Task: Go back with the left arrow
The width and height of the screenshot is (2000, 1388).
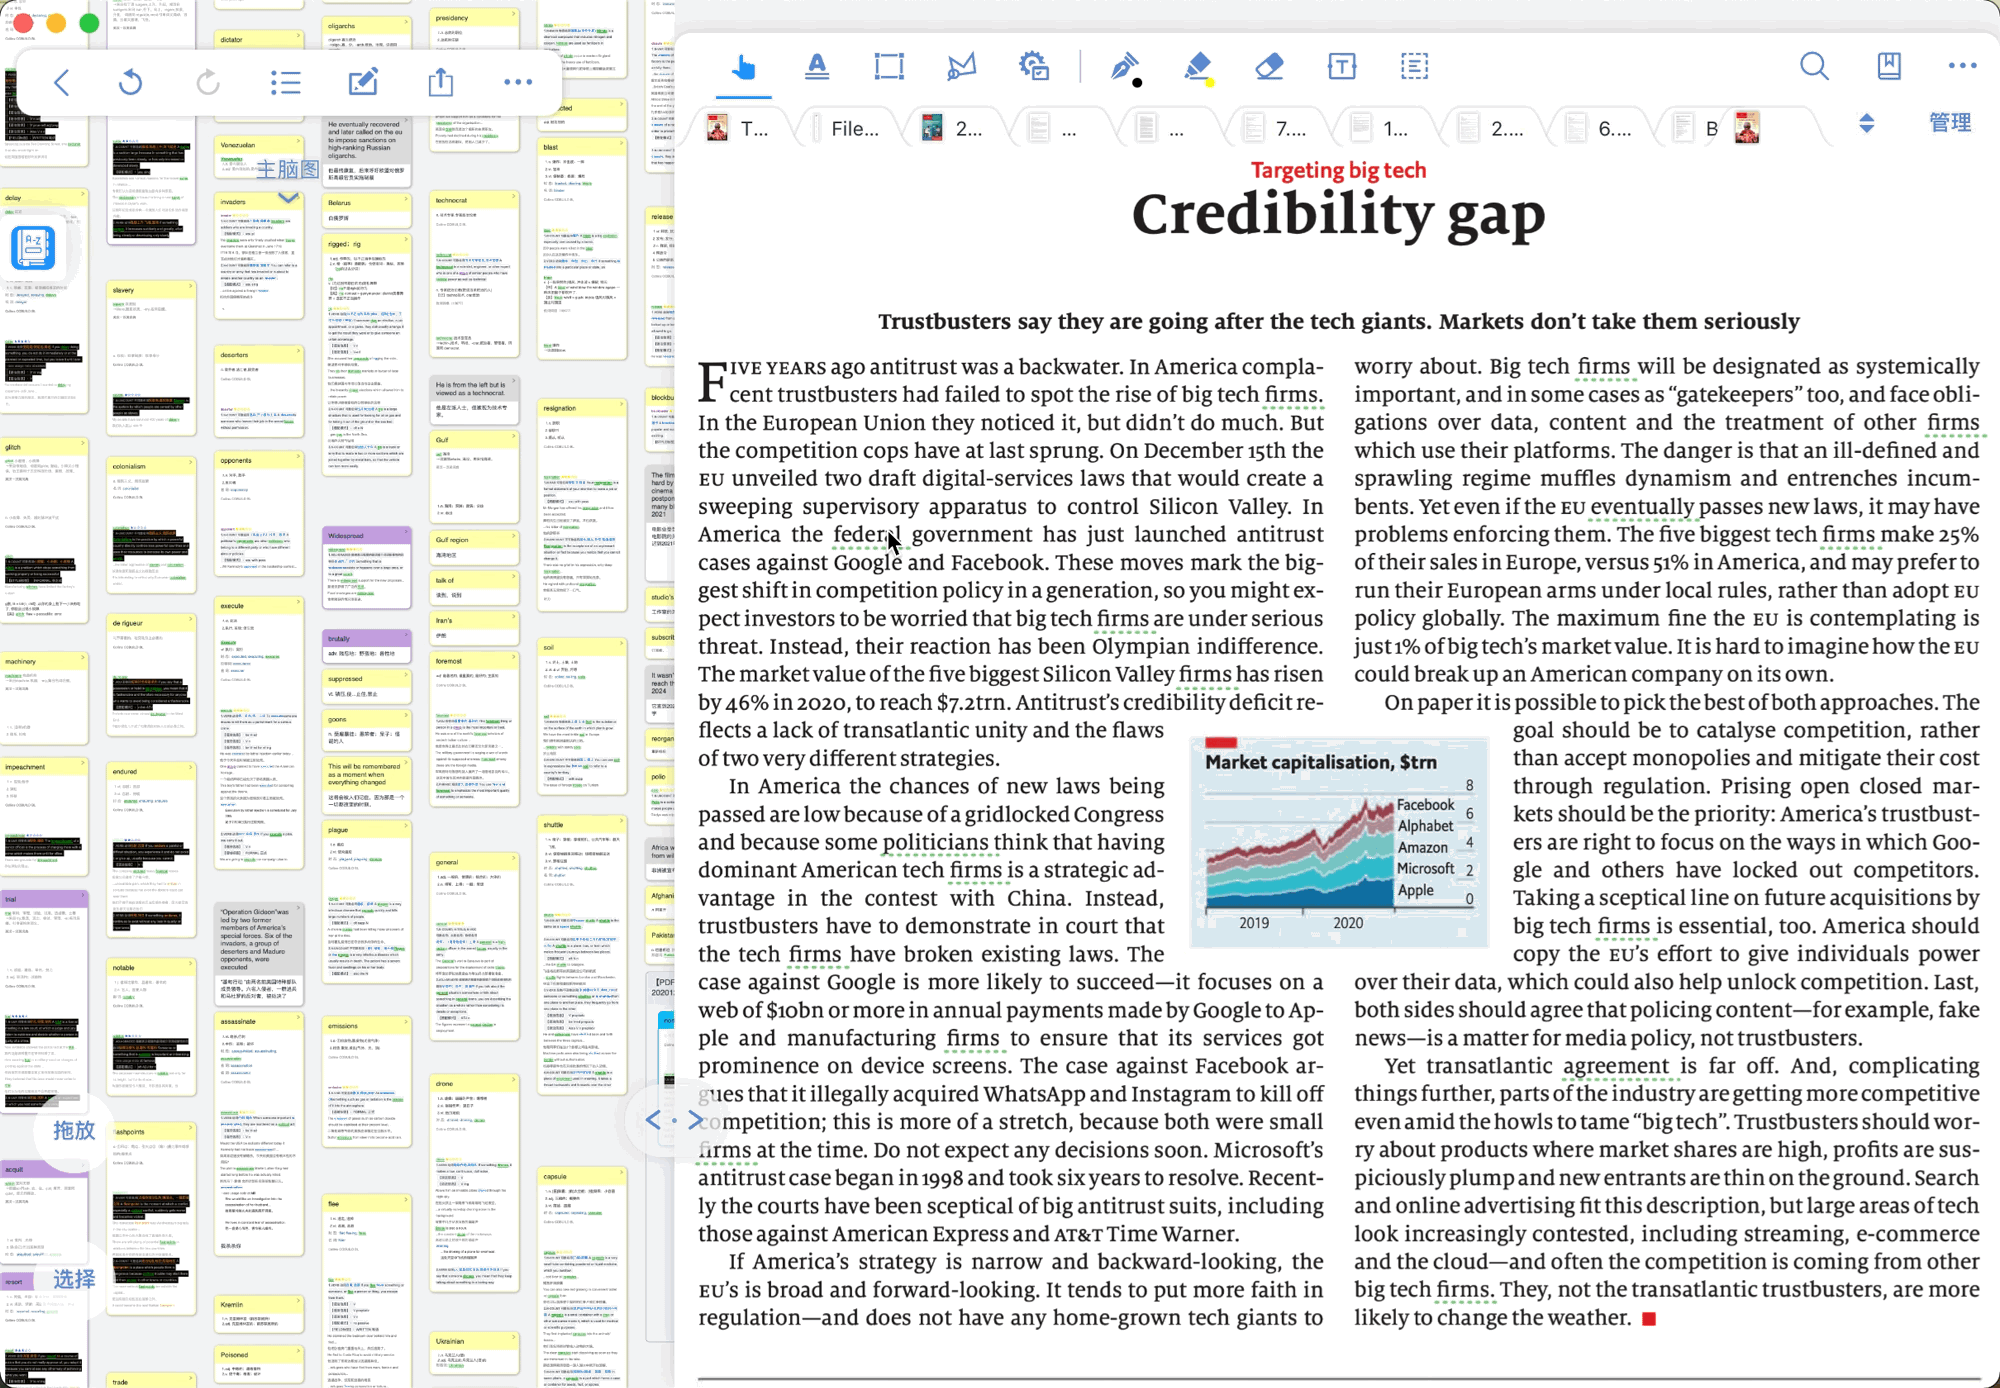Action: pos(62,82)
